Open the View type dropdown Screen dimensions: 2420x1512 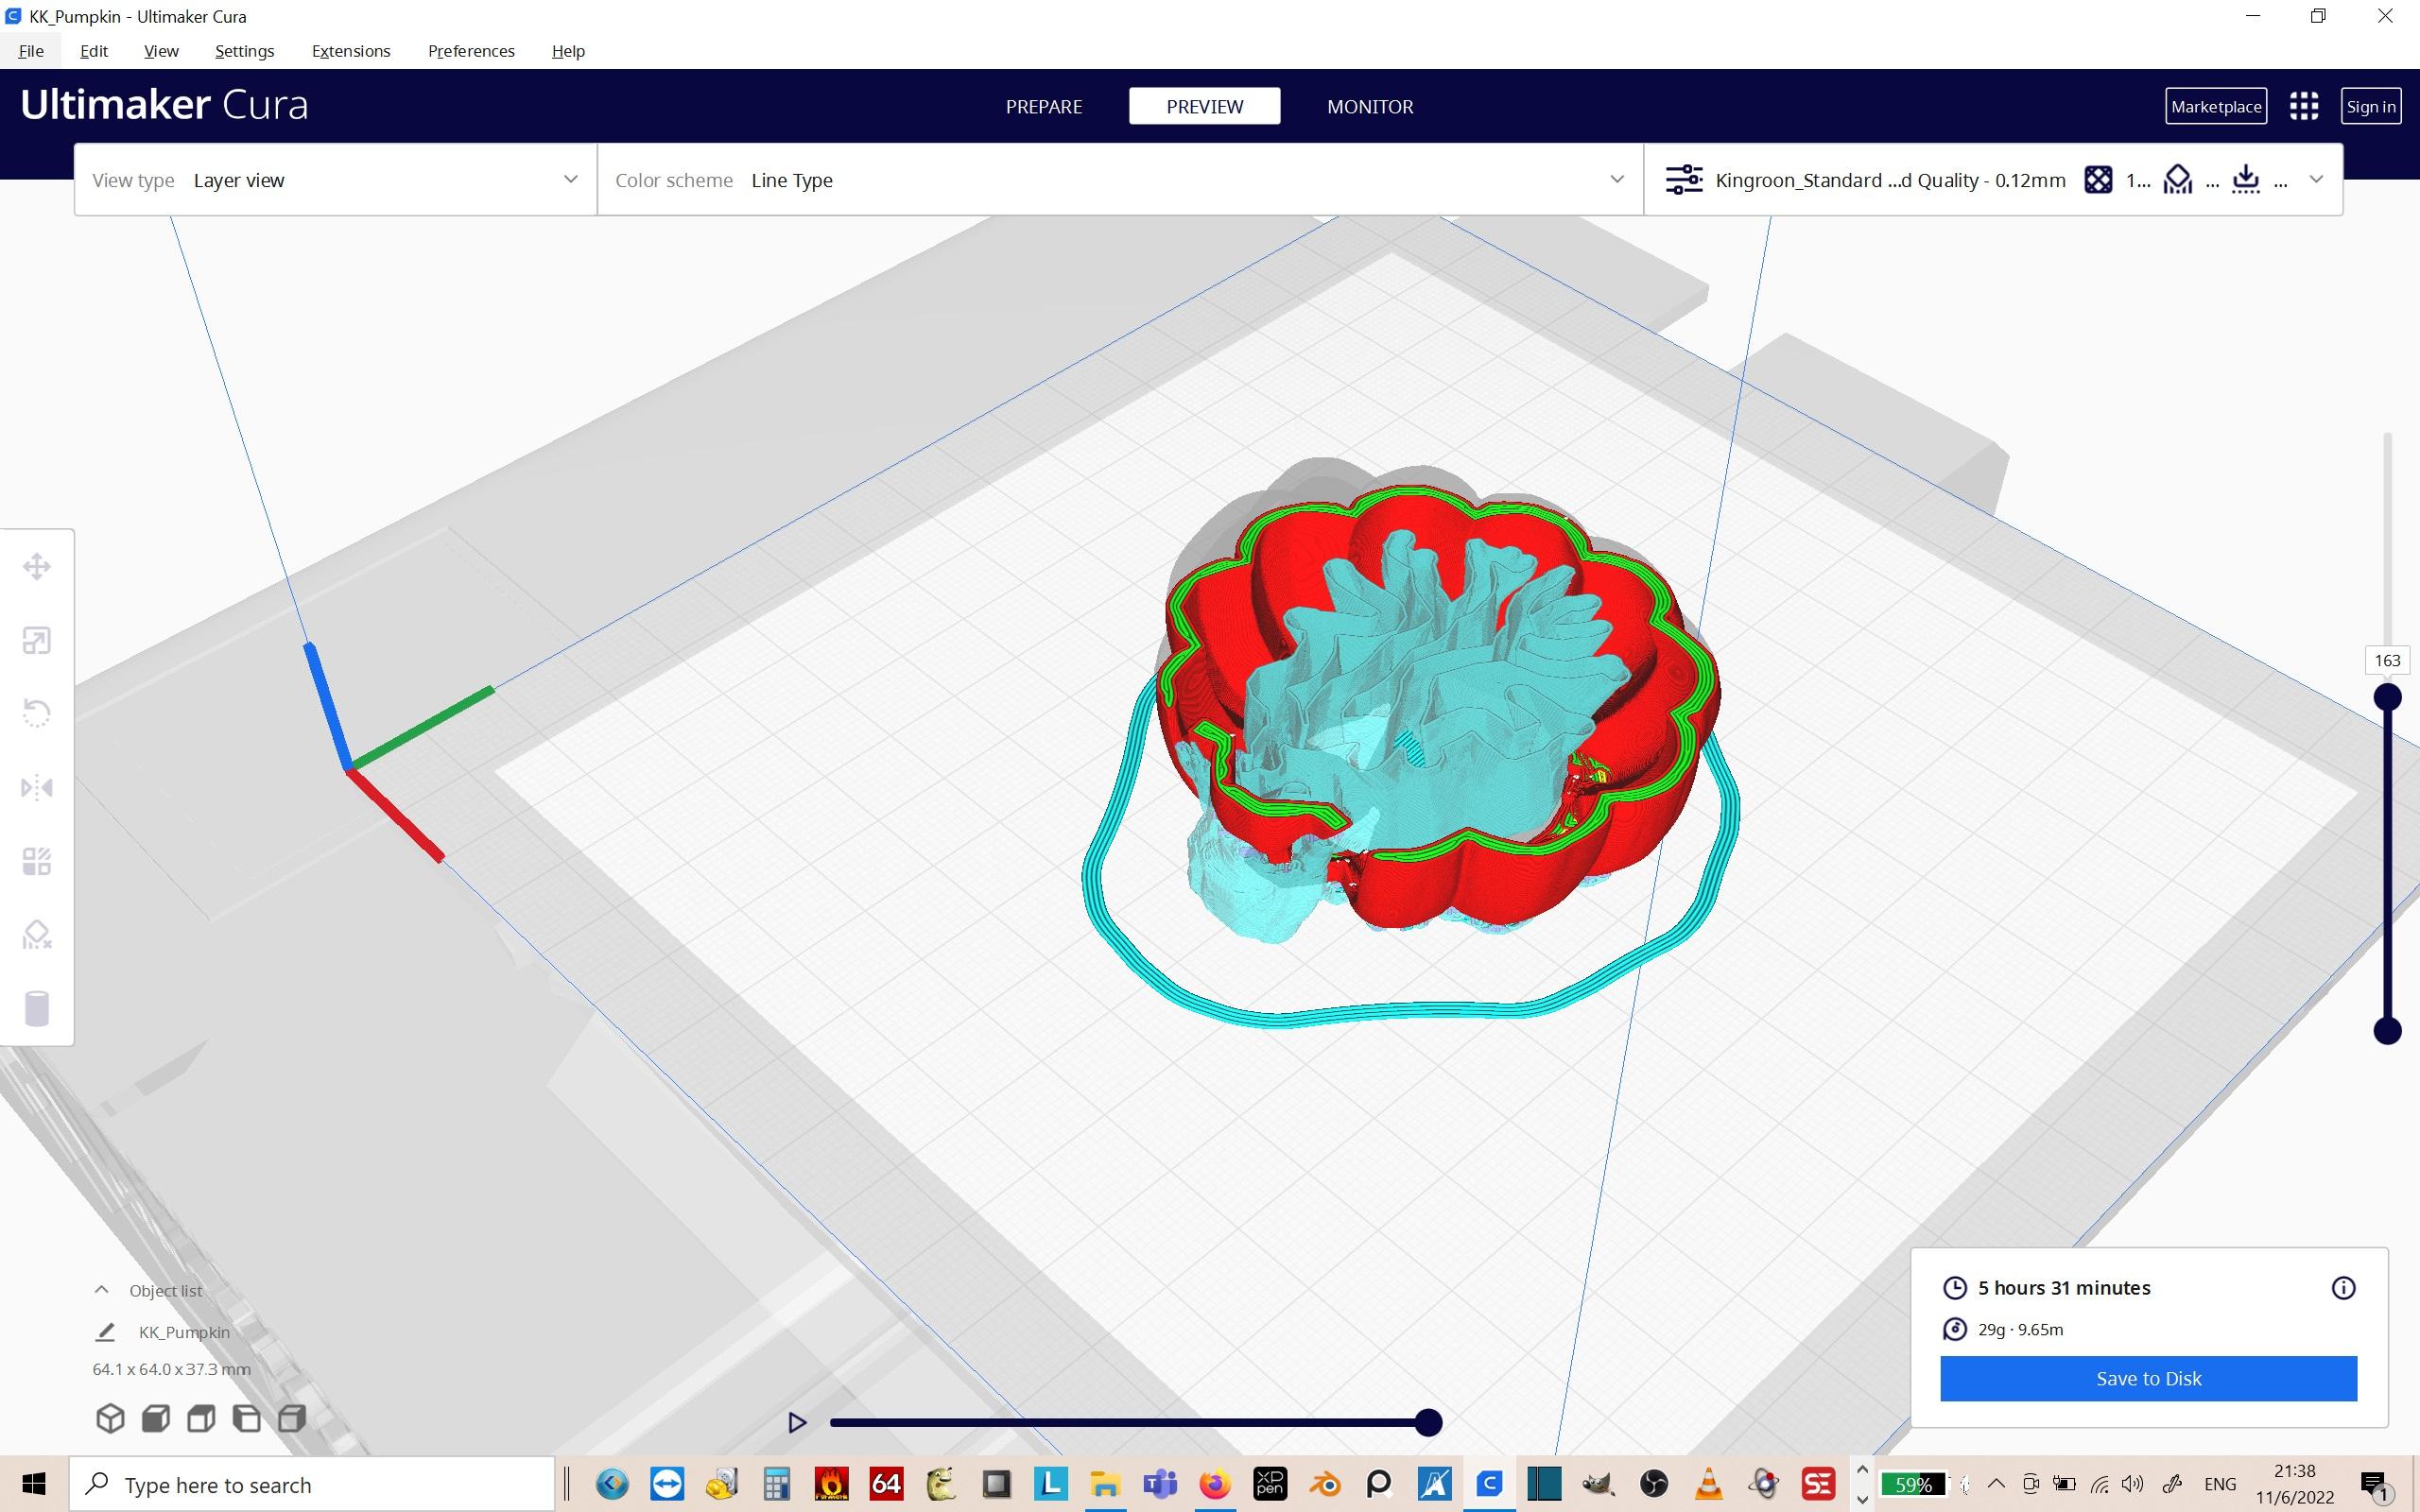(336, 180)
